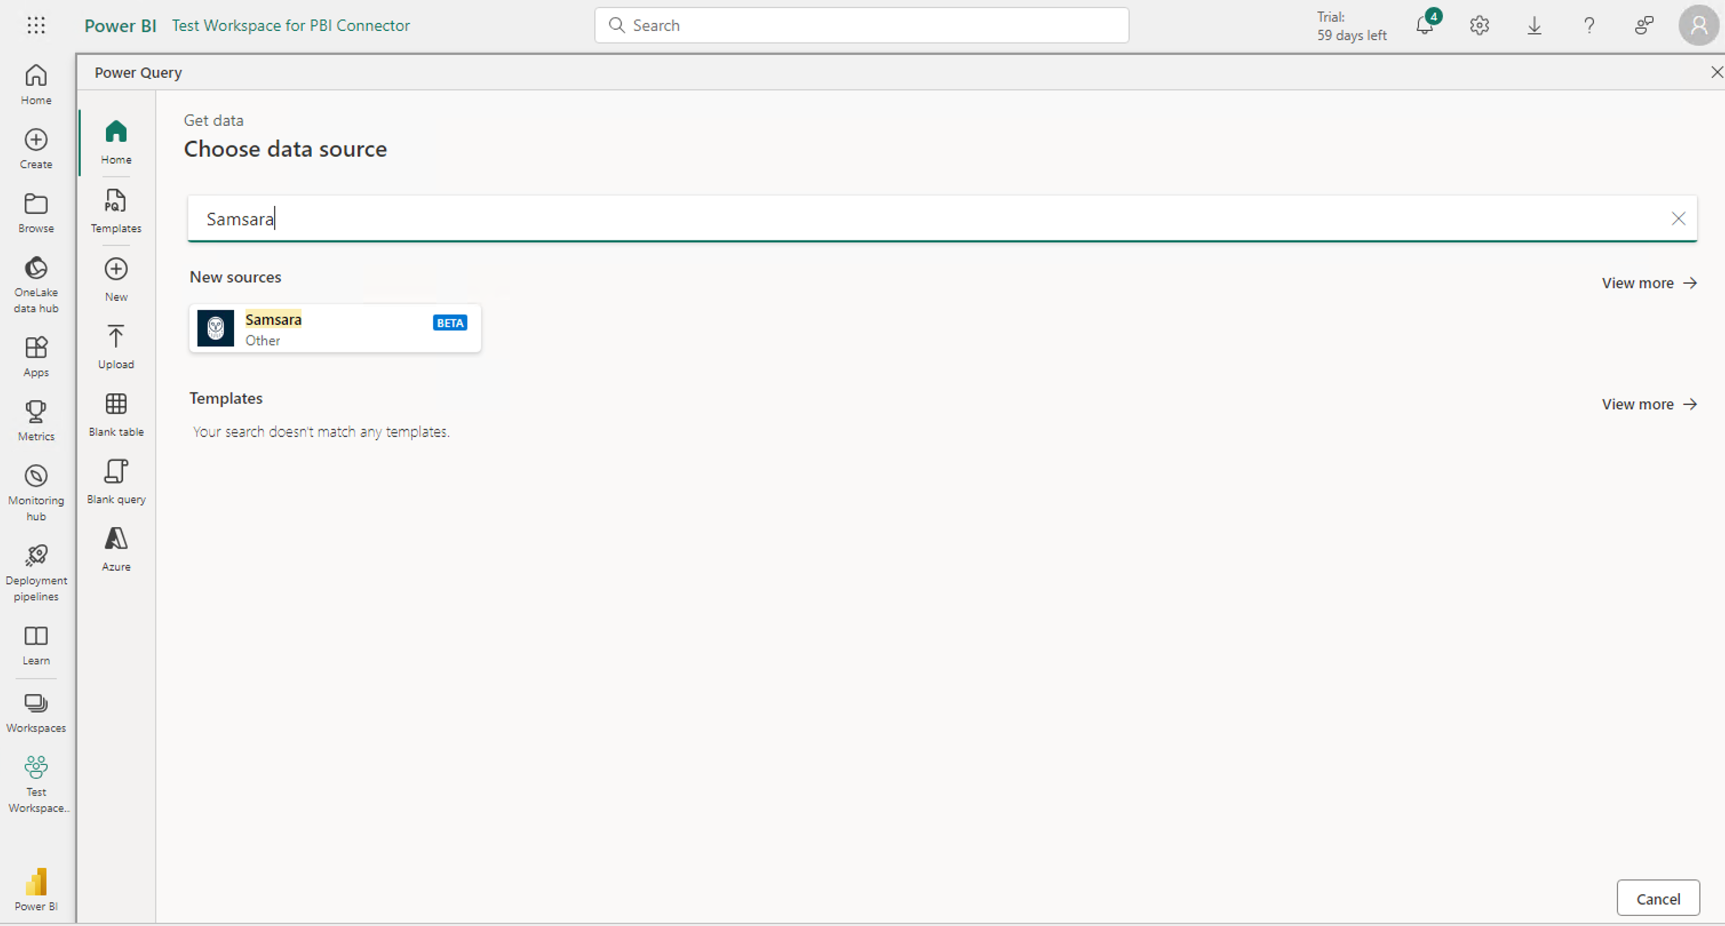Open the Monitoring hub
This screenshot has height=926, width=1725.
click(x=36, y=490)
